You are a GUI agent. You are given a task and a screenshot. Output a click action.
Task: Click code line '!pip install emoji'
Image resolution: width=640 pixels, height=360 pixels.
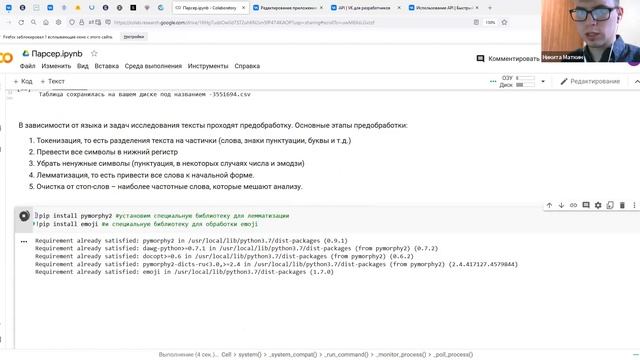coord(147,224)
